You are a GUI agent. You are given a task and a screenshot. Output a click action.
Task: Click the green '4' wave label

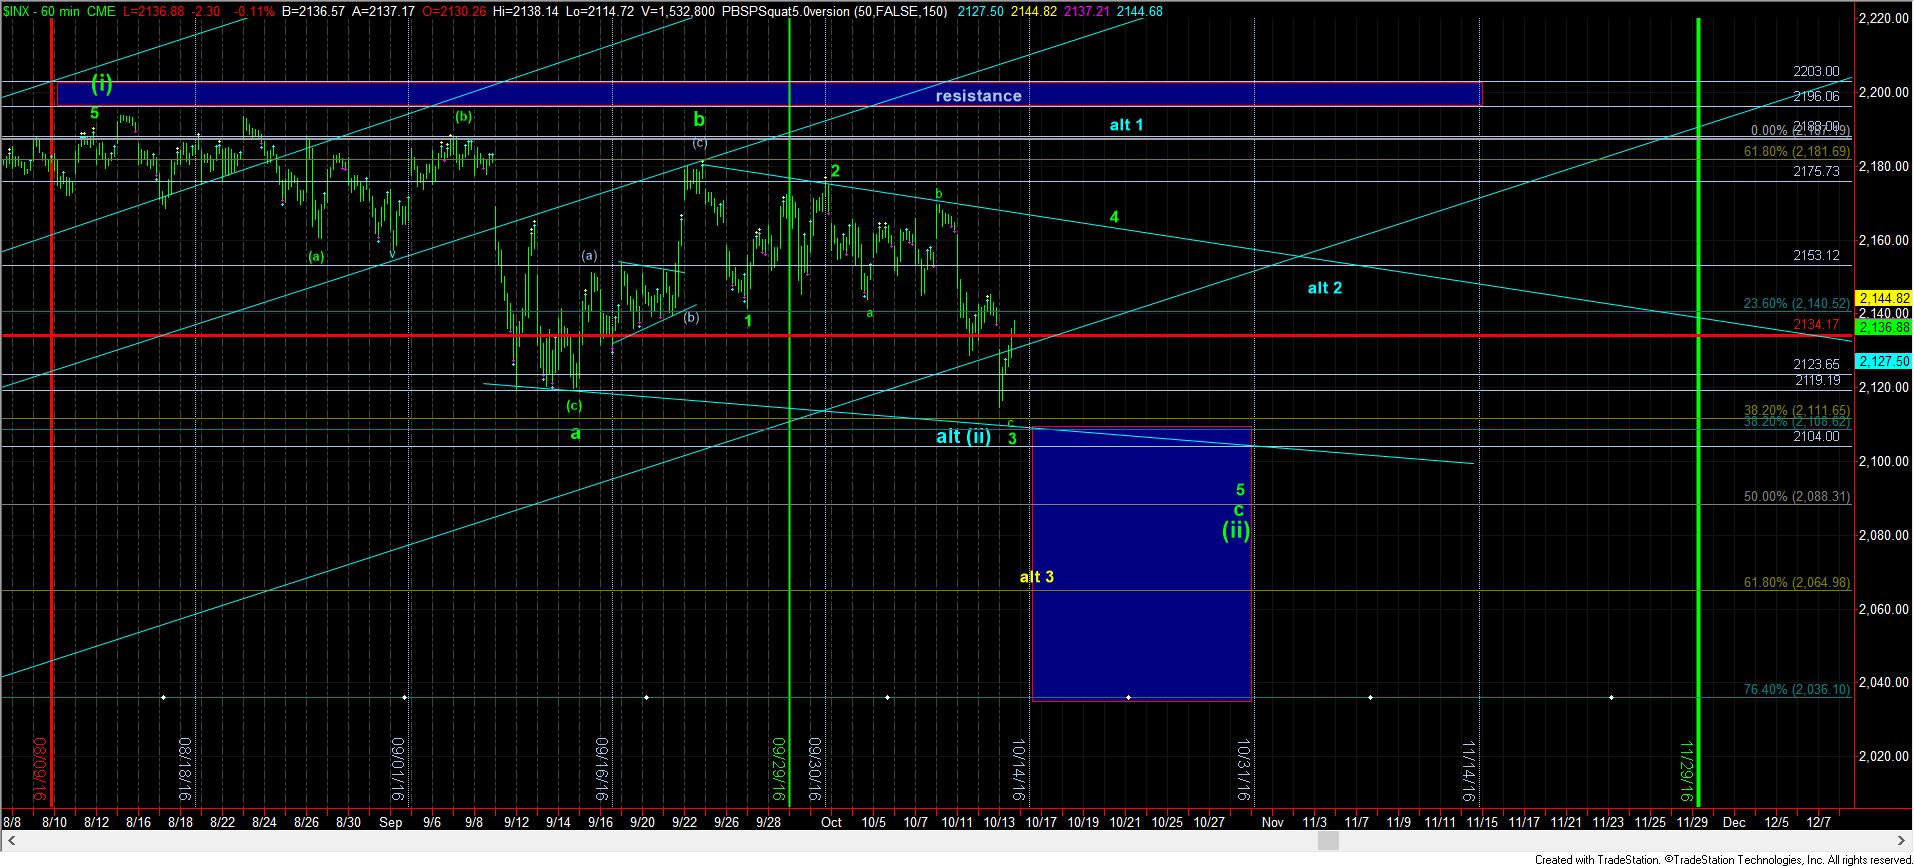1114,217
